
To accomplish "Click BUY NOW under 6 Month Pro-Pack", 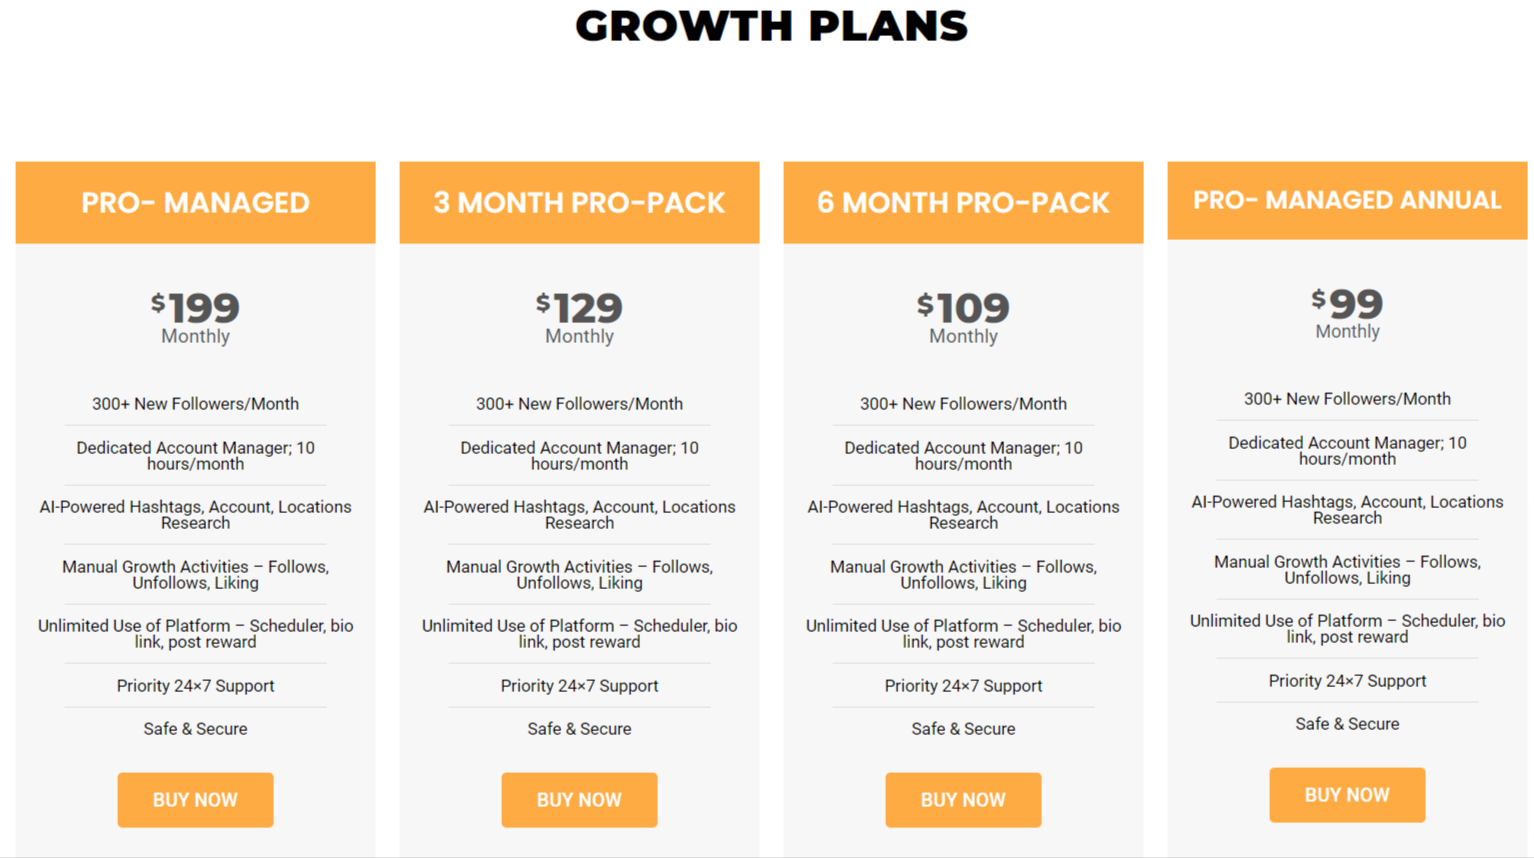I will [x=963, y=800].
